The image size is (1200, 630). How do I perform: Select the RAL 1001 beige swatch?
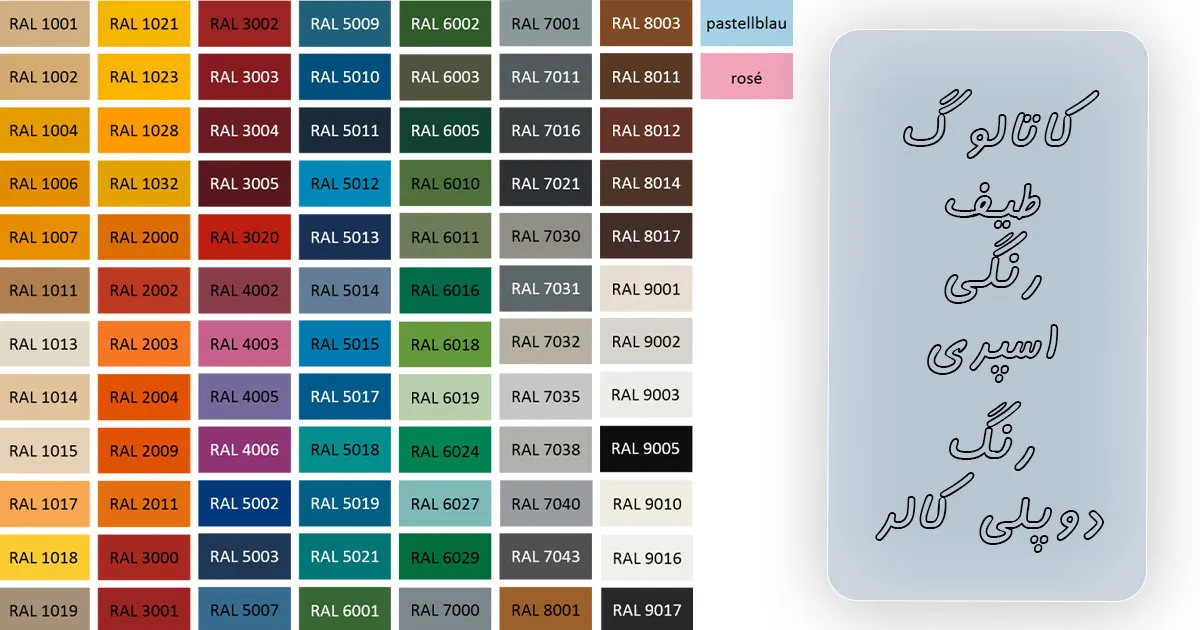[45, 24]
